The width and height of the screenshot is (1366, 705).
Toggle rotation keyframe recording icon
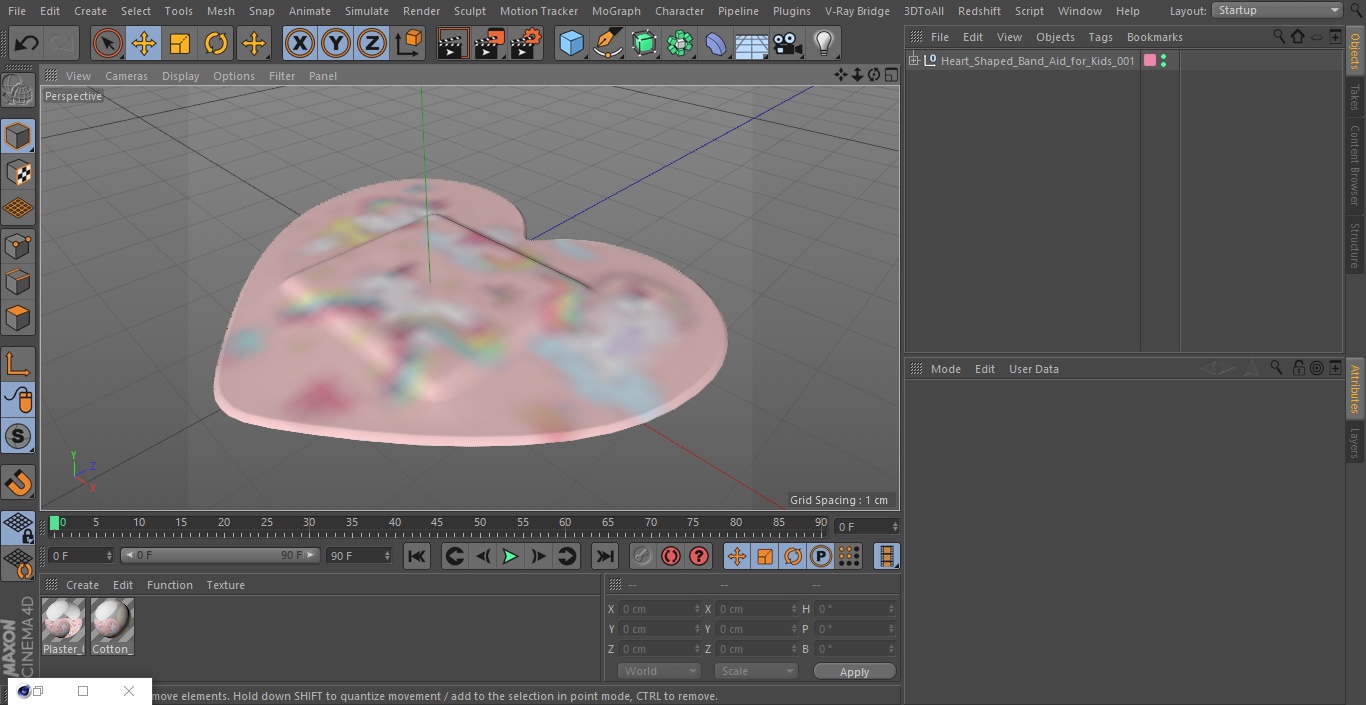point(793,556)
